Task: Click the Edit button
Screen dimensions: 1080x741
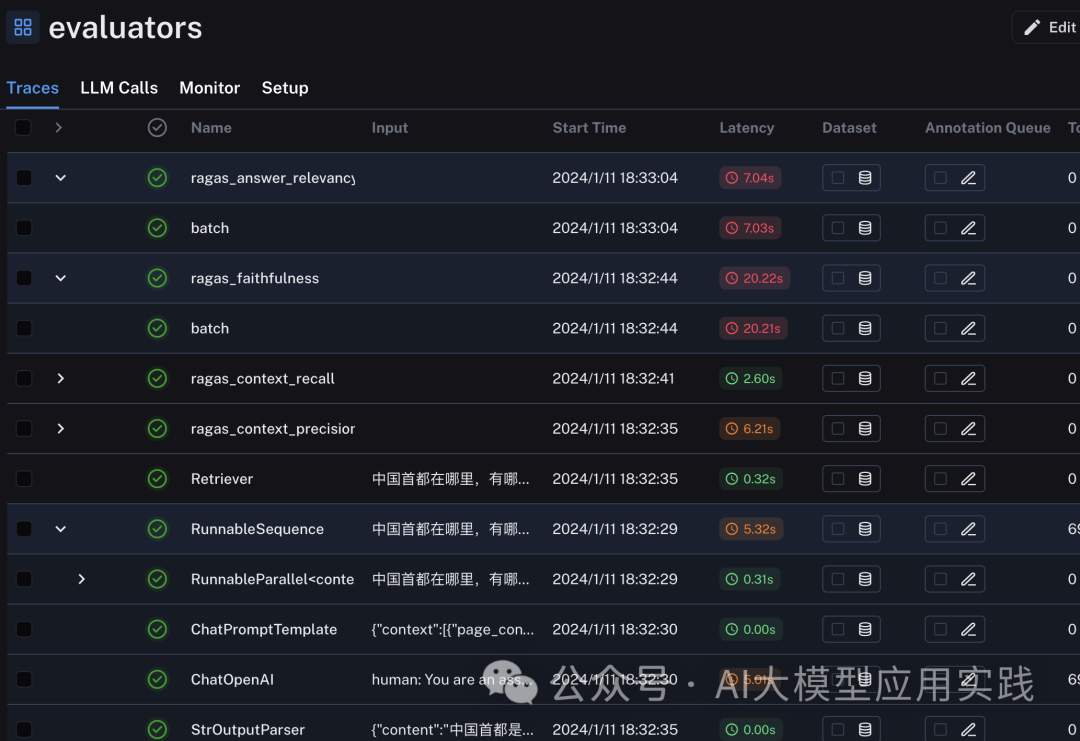Action: tap(1048, 28)
